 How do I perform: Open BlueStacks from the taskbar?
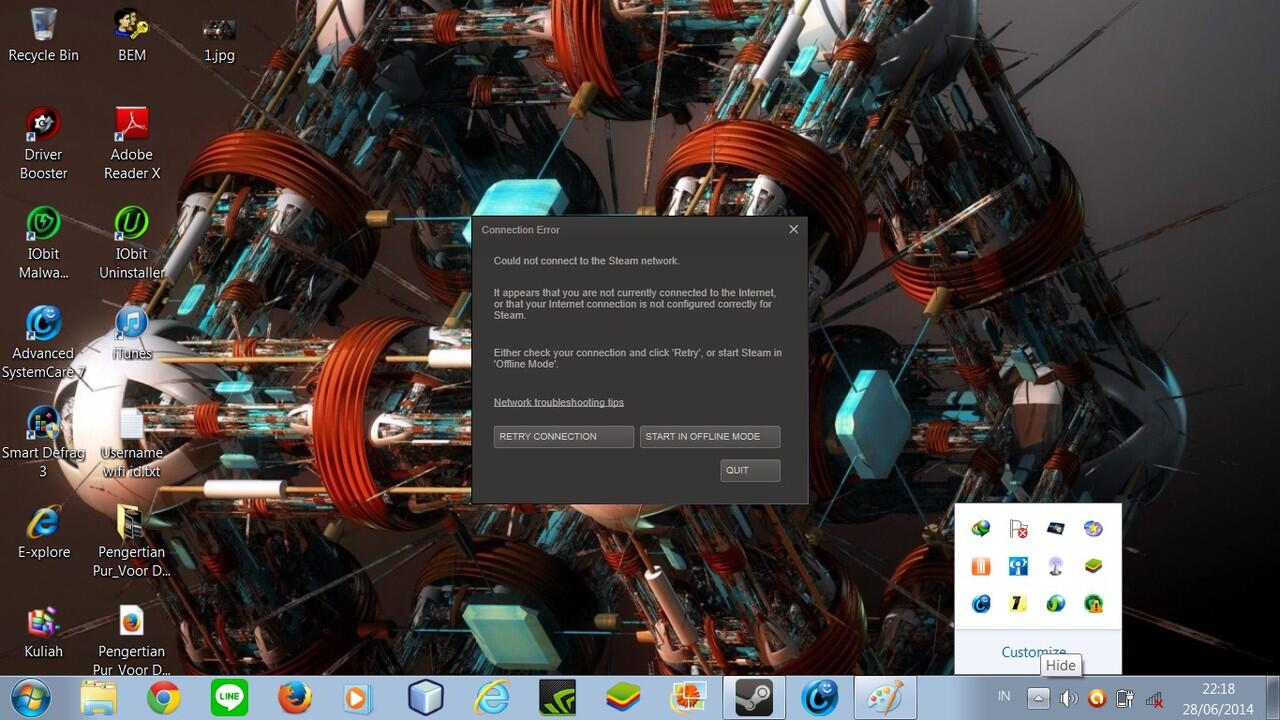coord(623,698)
